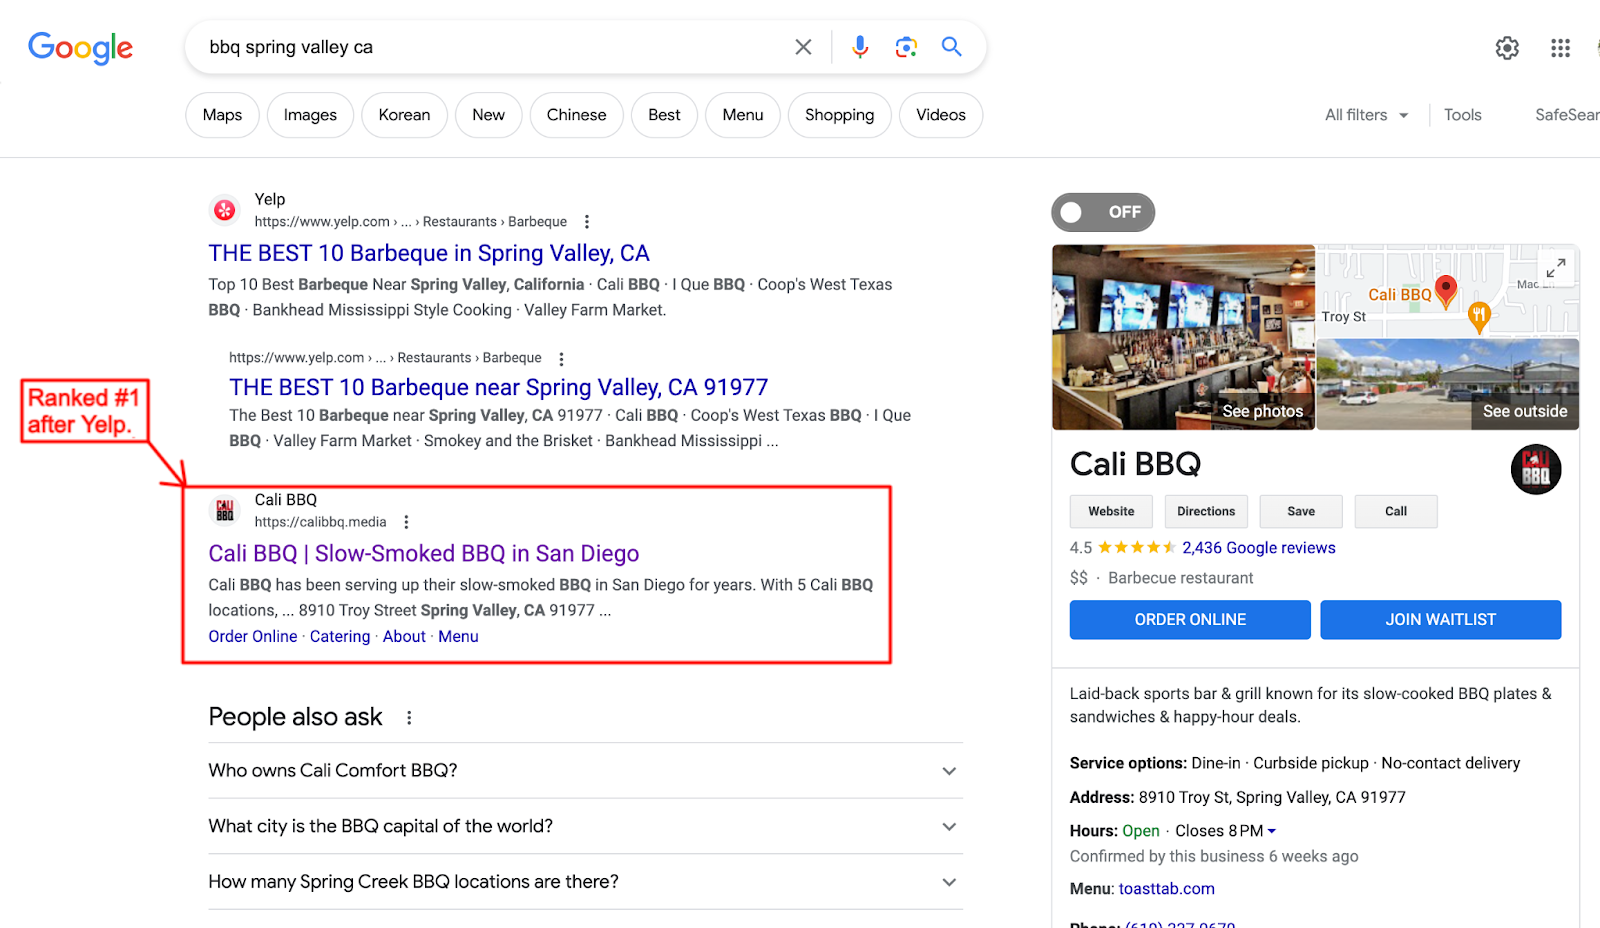Expand the hours dropdown next to Closes 8 PM

pyautogui.click(x=1272, y=831)
